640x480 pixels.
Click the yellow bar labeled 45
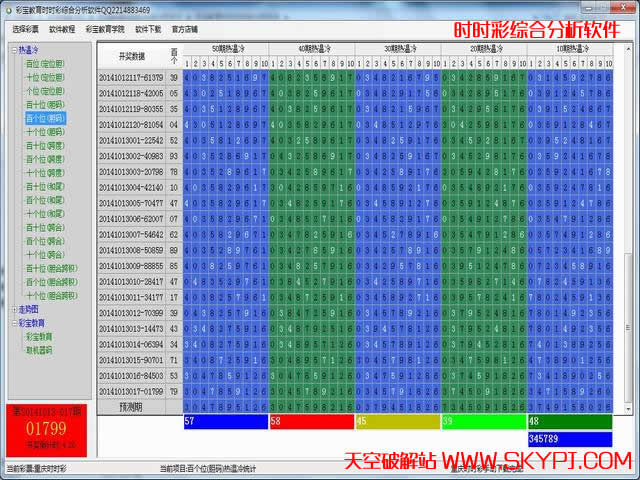coord(397,423)
